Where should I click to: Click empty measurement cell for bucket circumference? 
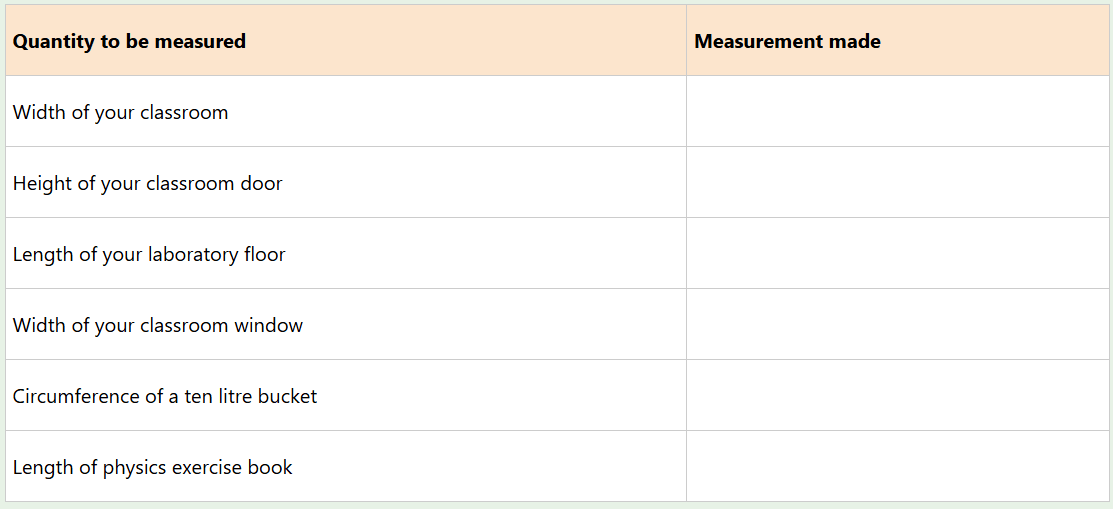(x=897, y=396)
